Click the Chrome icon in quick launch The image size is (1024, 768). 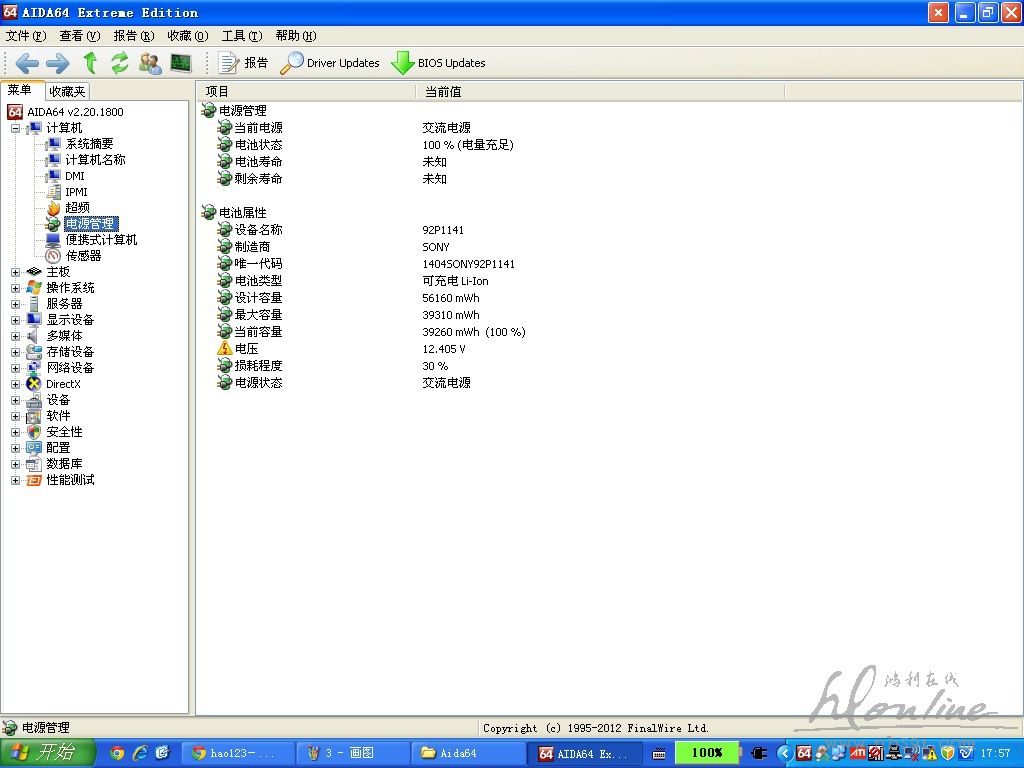point(117,753)
